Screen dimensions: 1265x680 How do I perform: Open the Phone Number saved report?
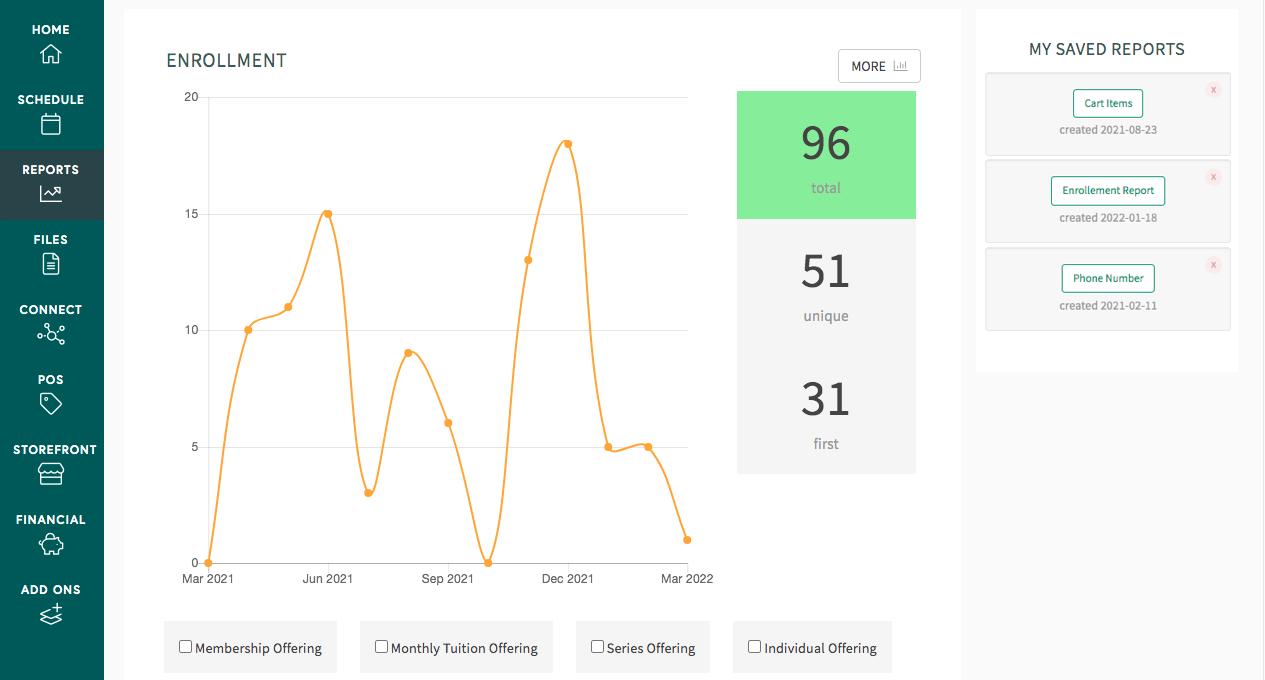pyautogui.click(x=1108, y=278)
